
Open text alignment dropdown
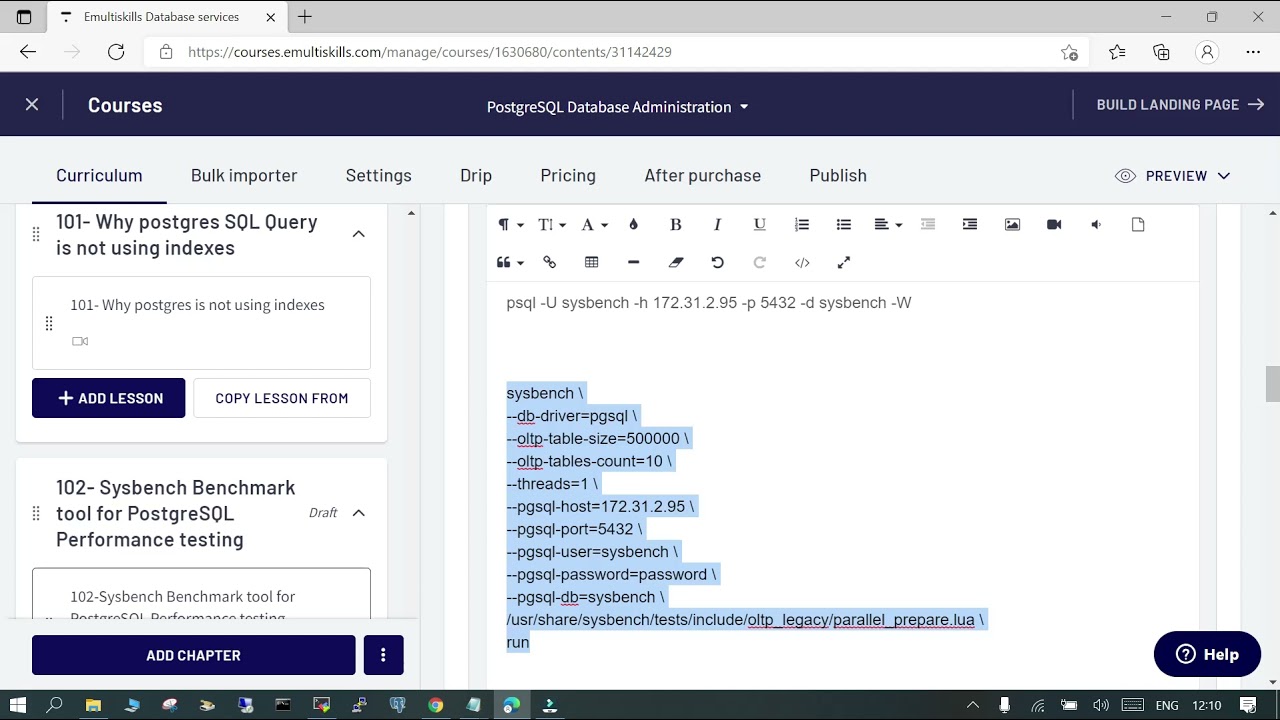pos(888,225)
